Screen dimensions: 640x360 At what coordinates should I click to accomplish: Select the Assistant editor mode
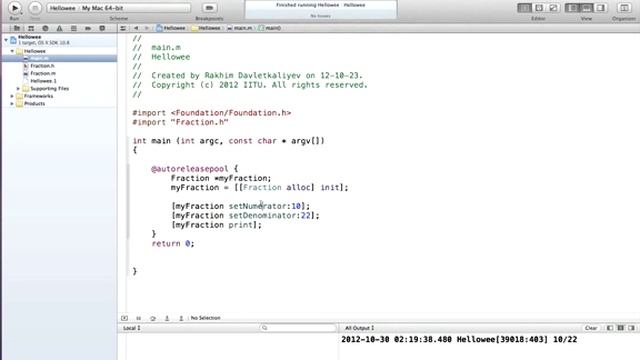pos(539,8)
